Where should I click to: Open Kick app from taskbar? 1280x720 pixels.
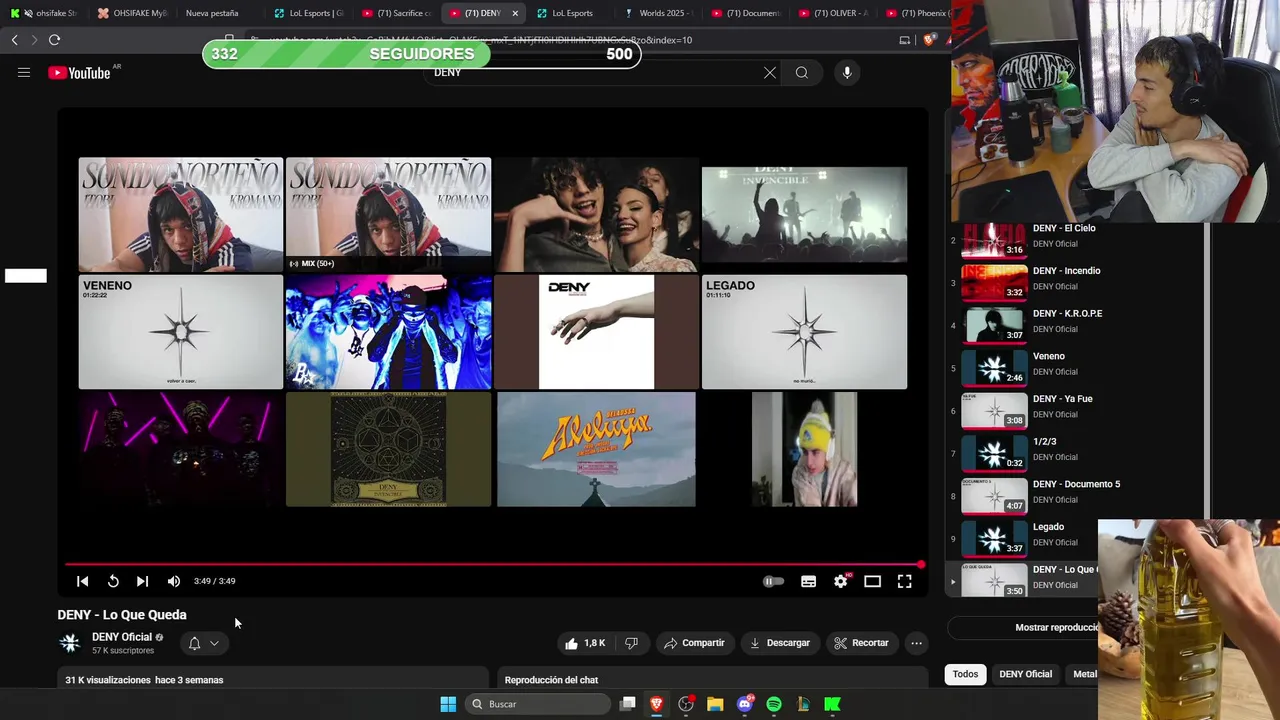(x=832, y=704)
